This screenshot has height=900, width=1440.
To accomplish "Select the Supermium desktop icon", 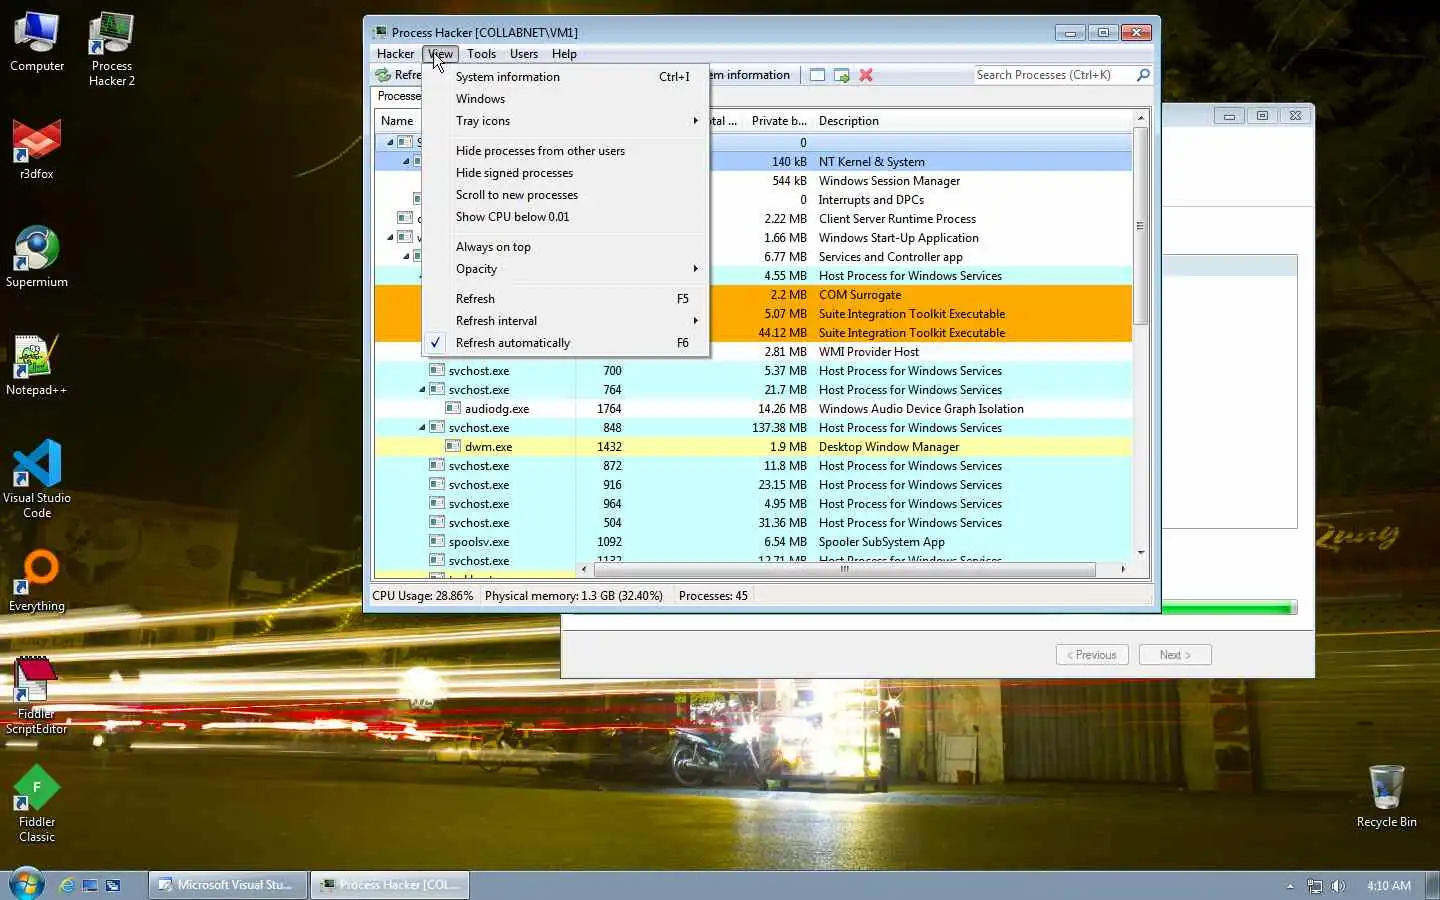I will [37, 258].
